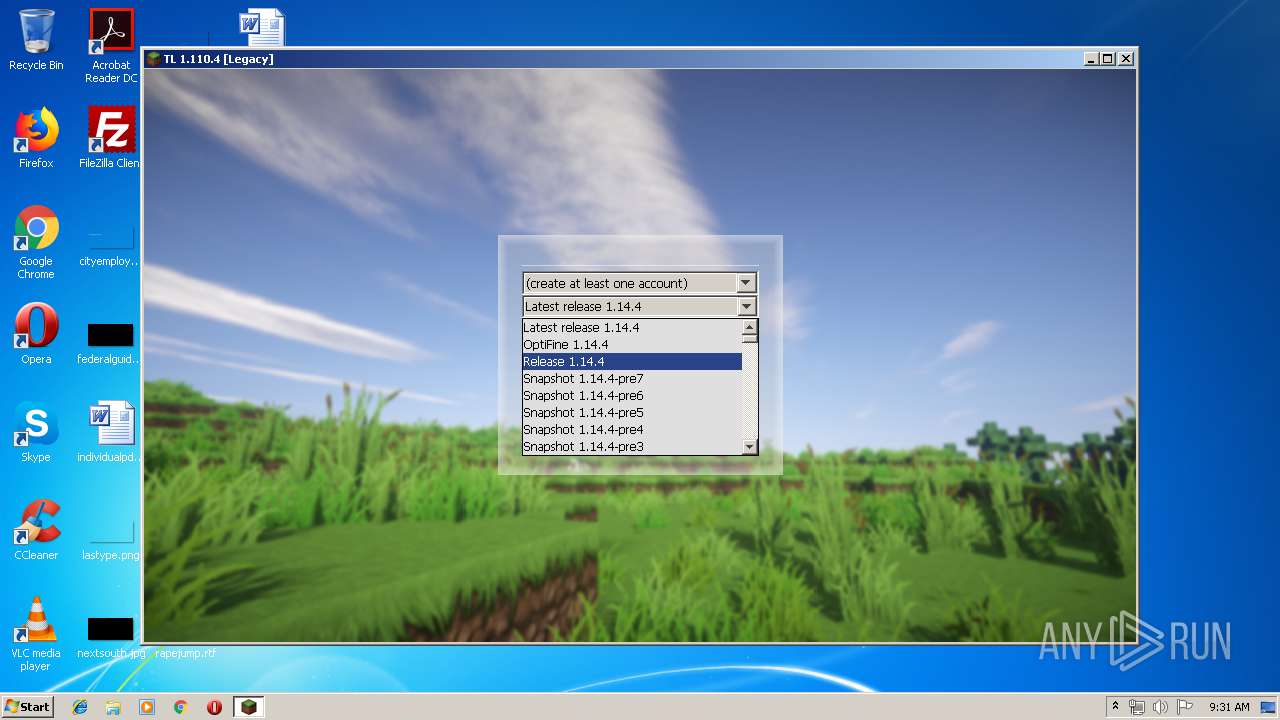The width and height of the screenshot is (1280, 720).
Task: Pick Snapshot 1.14.4-pre7 version
Action: click(632, 378)
